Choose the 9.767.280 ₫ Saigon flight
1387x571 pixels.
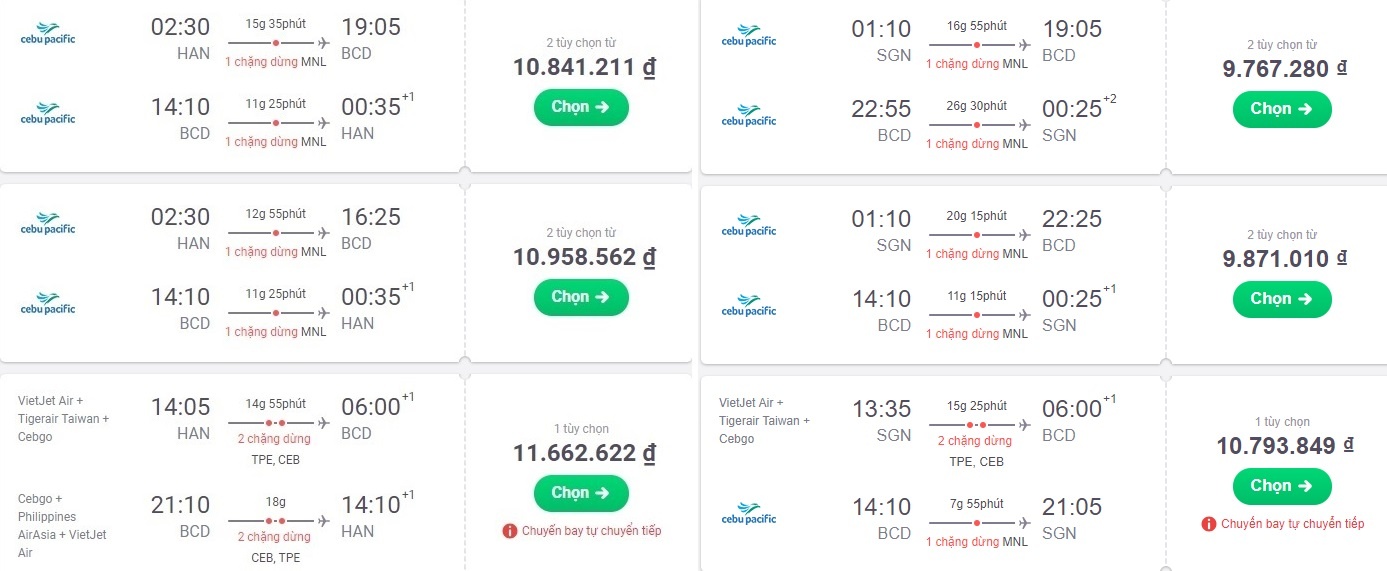[1282, 109]
